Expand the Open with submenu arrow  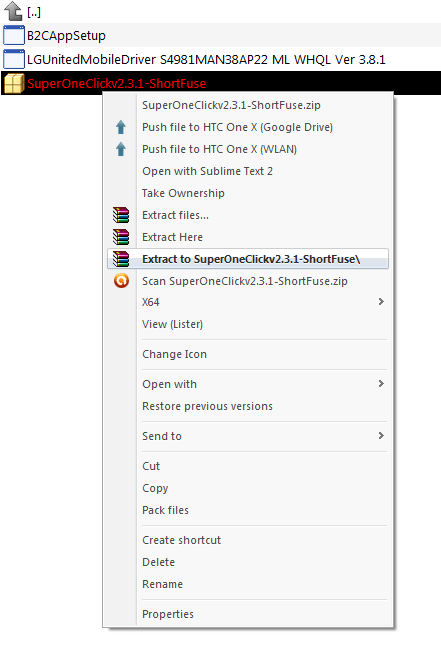click(381, 384)
